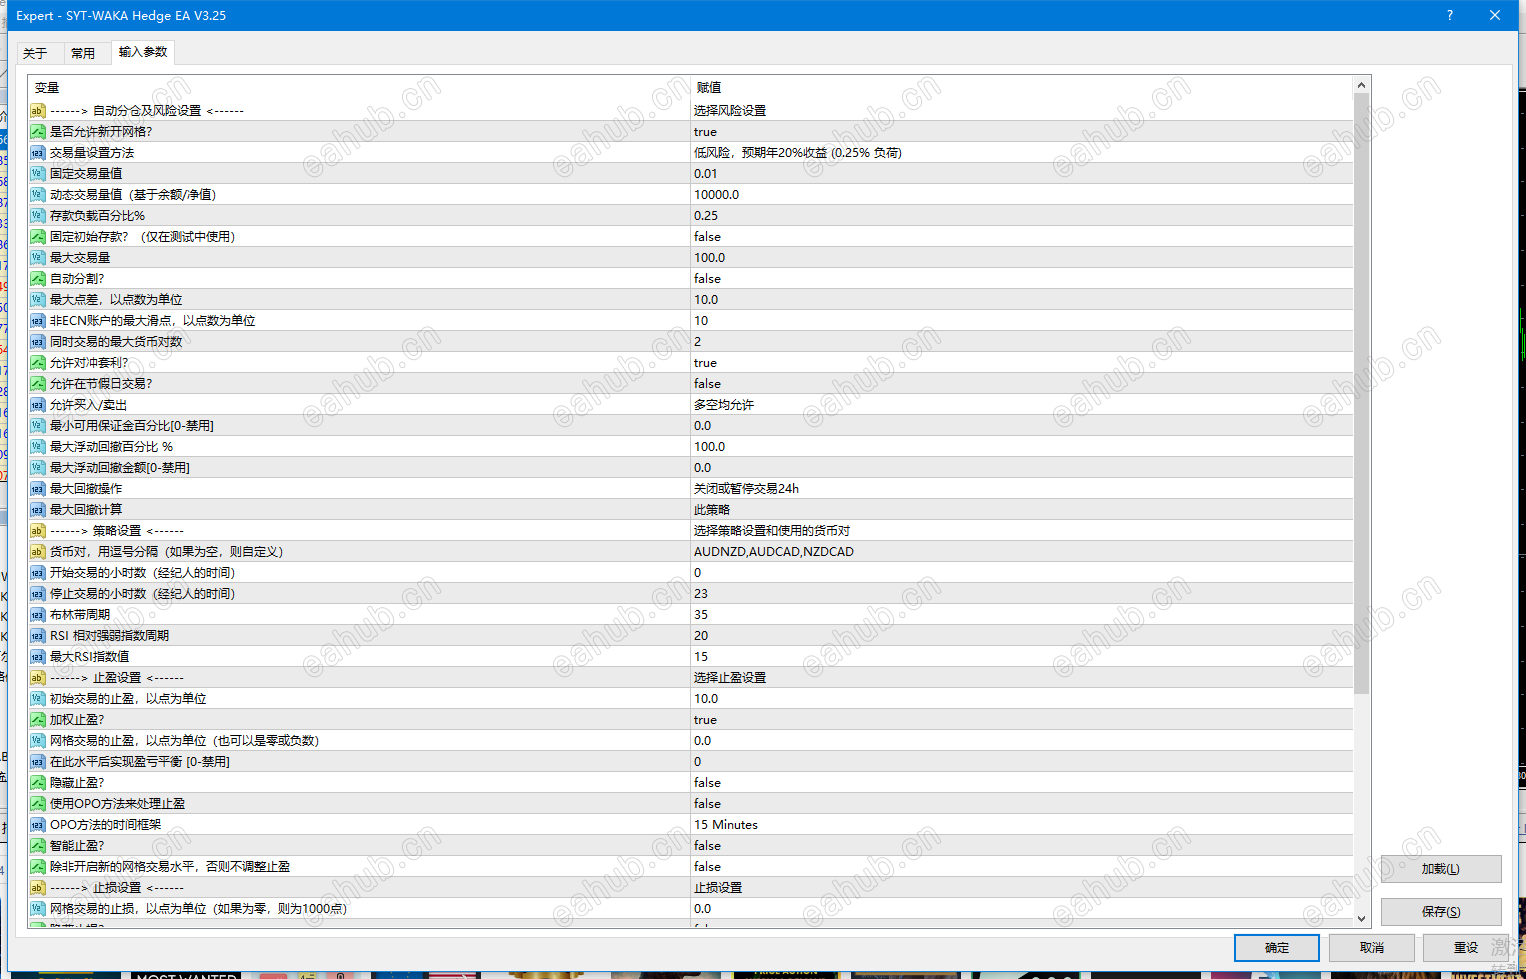Click the ab icon beside 货币对 parameter
This screenshot has width=1526, height=979.
[37, 551]
